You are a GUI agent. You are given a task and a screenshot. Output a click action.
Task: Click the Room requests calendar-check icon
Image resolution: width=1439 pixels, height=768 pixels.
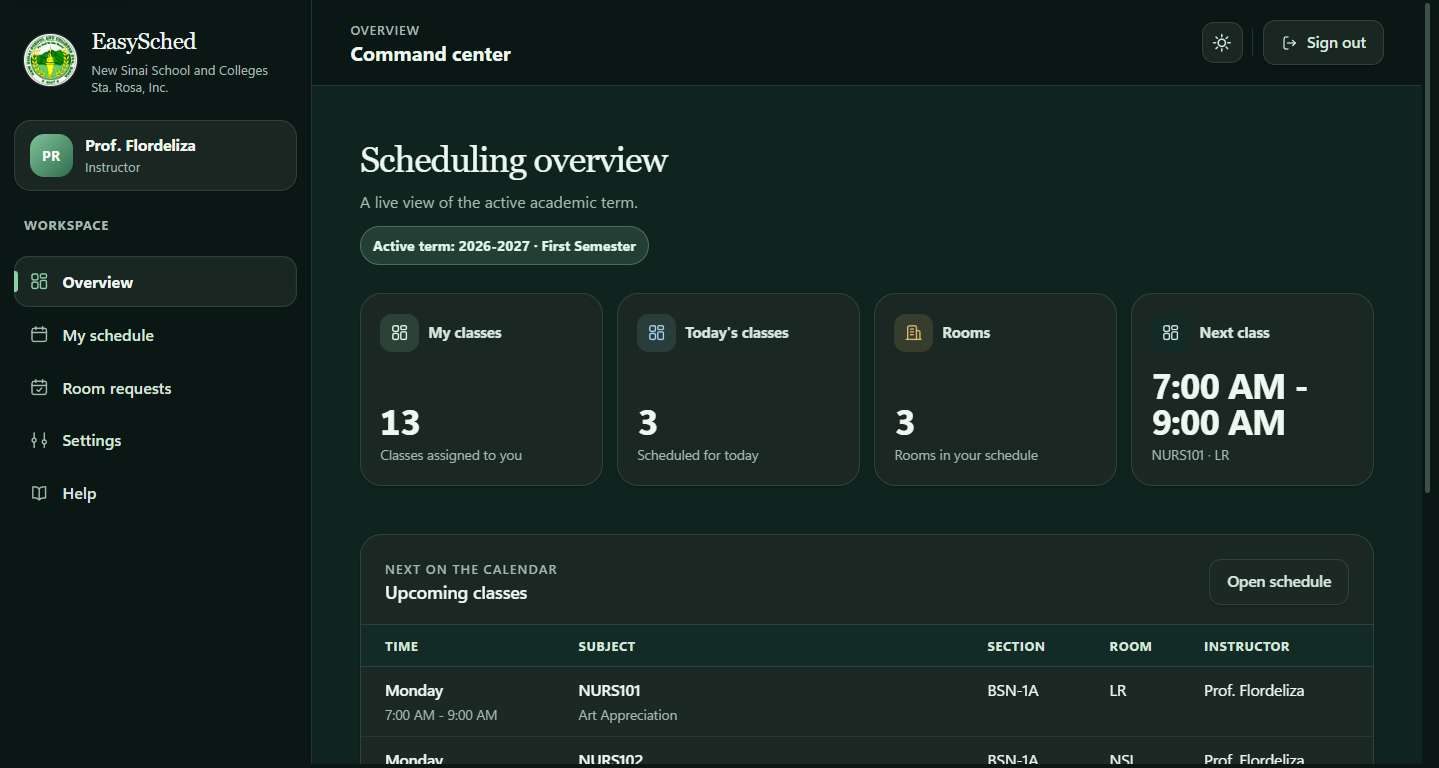click(x=39, y=388)
